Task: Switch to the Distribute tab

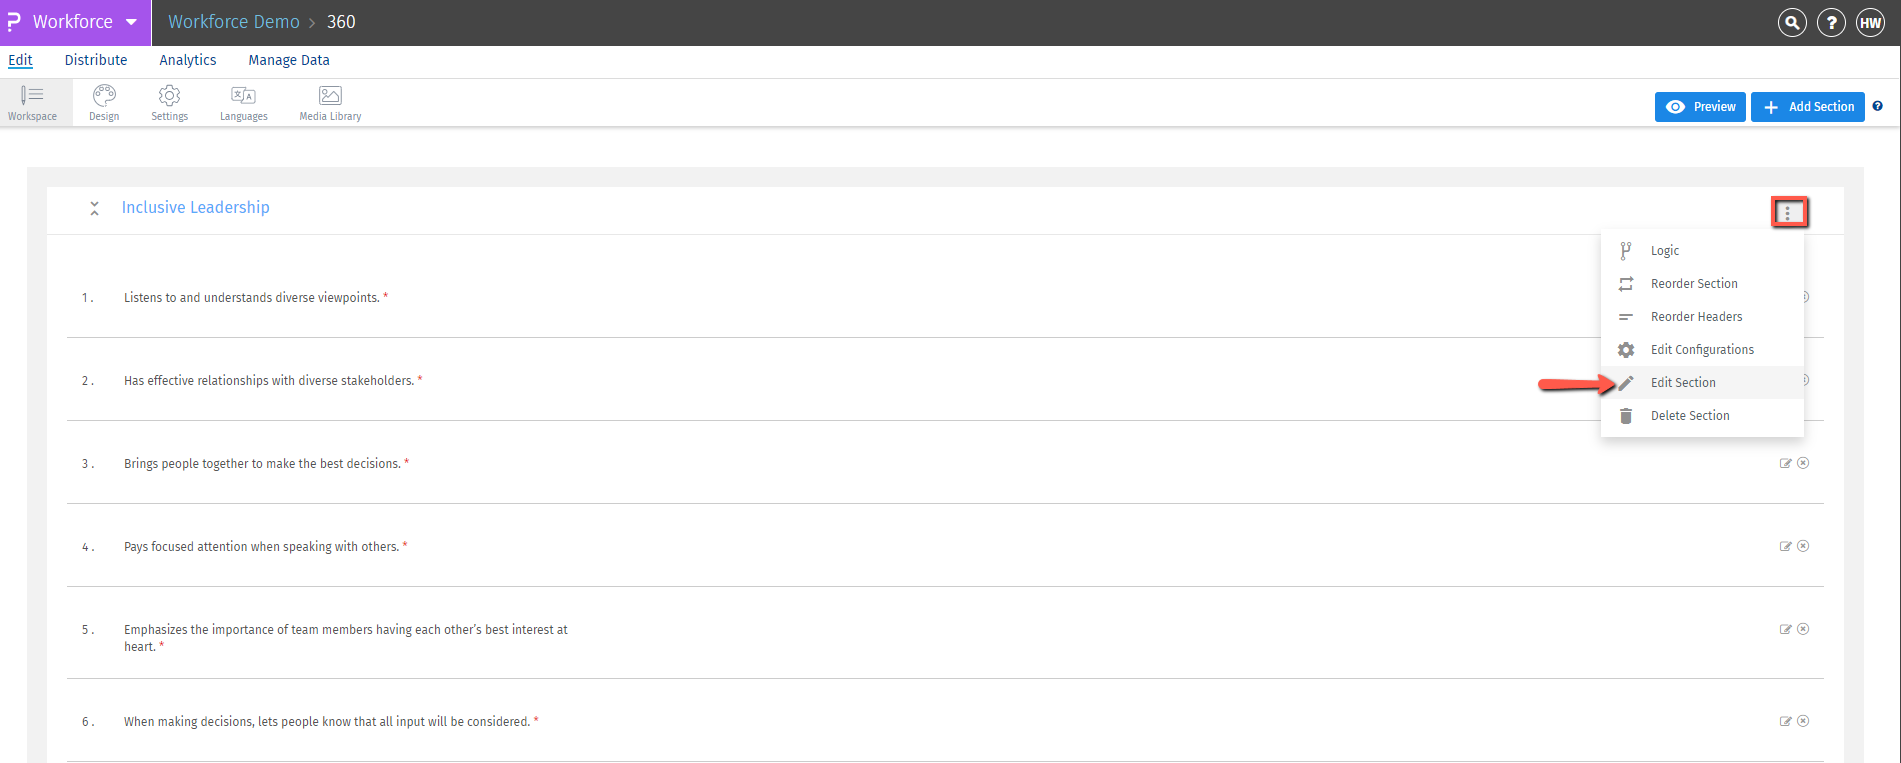Action: (96, 59)
